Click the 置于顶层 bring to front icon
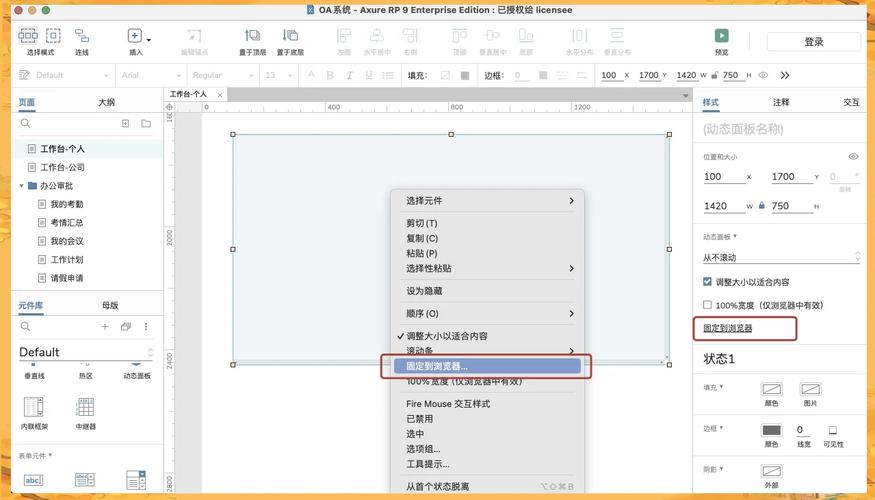Viewport: 875px width, 500px height. [x=252, y=36]
